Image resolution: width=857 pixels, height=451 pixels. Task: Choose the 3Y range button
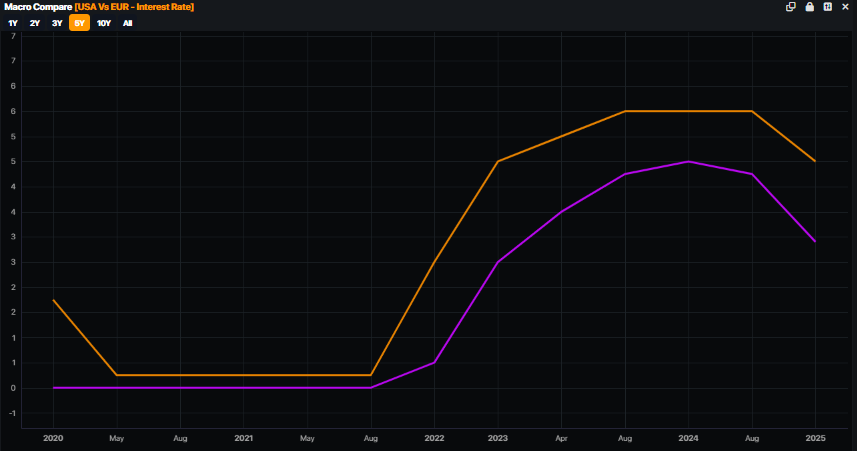[57, 23]
